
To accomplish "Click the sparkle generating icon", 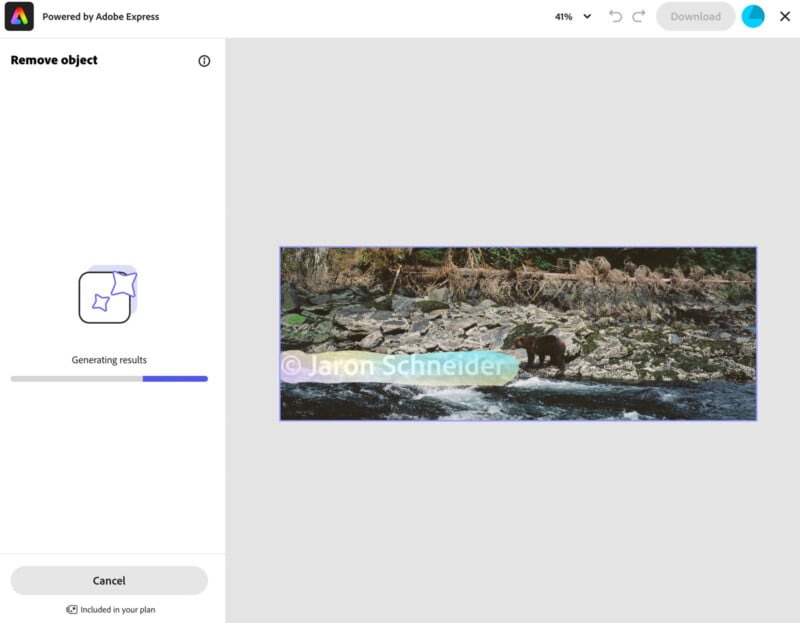I will coord(108,295).
